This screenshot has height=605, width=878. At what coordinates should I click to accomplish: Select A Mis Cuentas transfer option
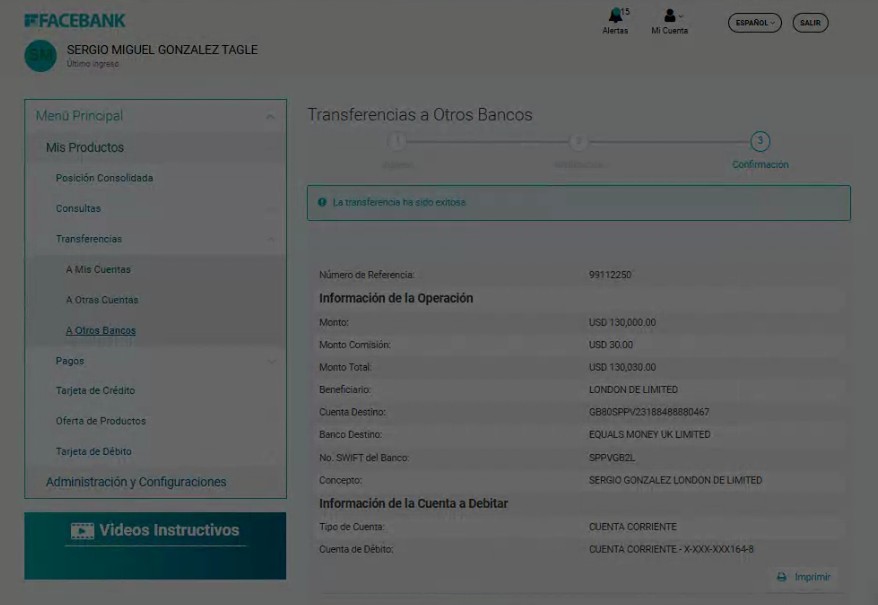coord(98,270)
